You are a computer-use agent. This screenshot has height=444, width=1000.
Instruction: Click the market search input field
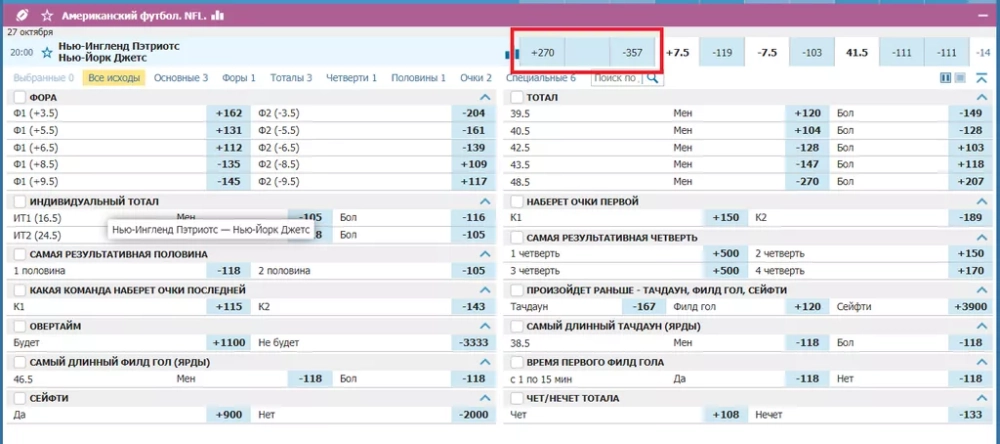[616, 77]
